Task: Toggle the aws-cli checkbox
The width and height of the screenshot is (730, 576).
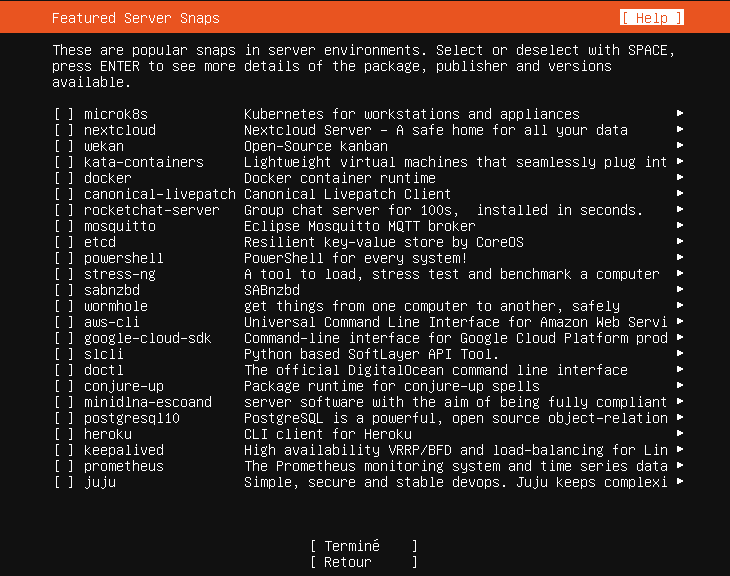Action: point(64,322)
